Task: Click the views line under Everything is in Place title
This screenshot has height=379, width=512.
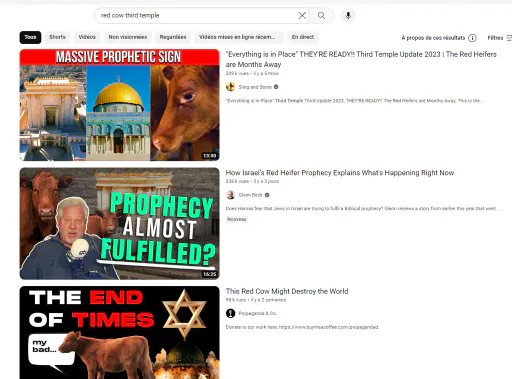Action: coord(252,73)
